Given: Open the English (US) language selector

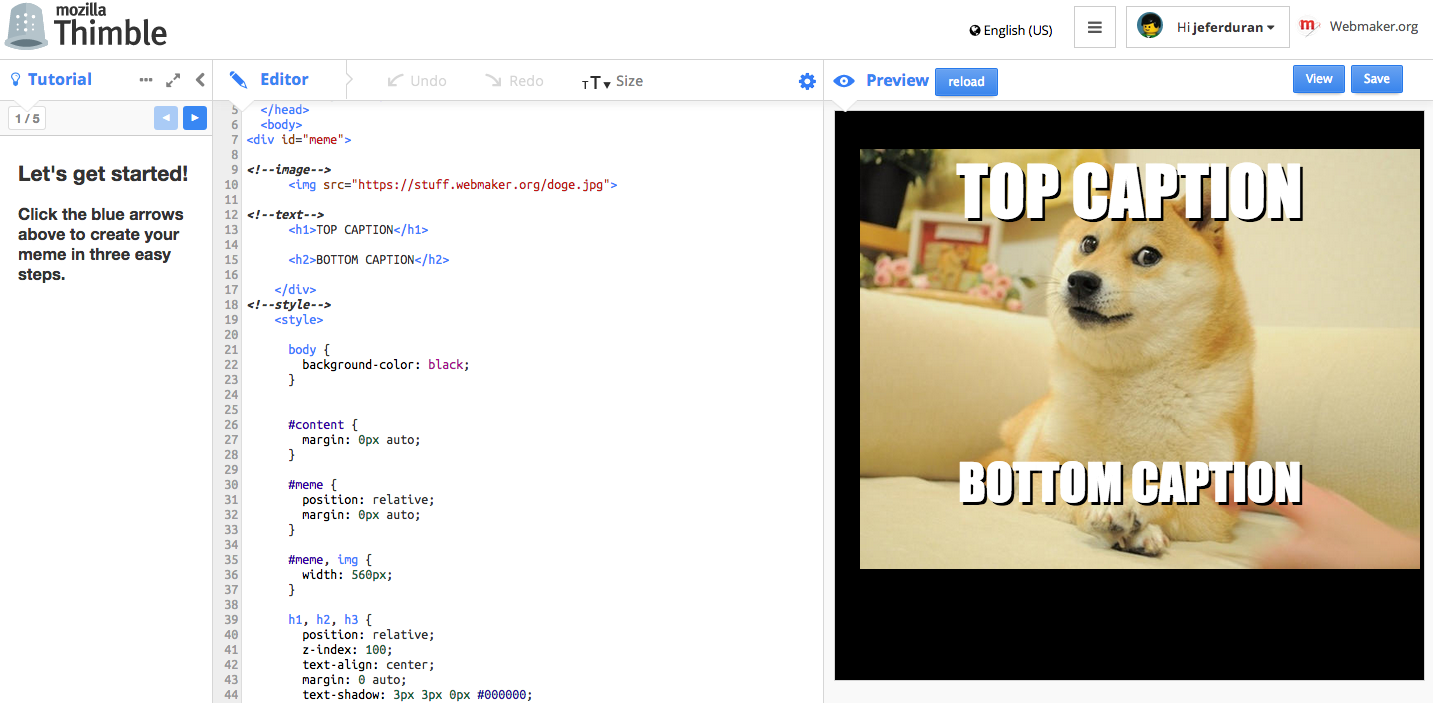Looking at the screenshot, I should coord(1011,30).
